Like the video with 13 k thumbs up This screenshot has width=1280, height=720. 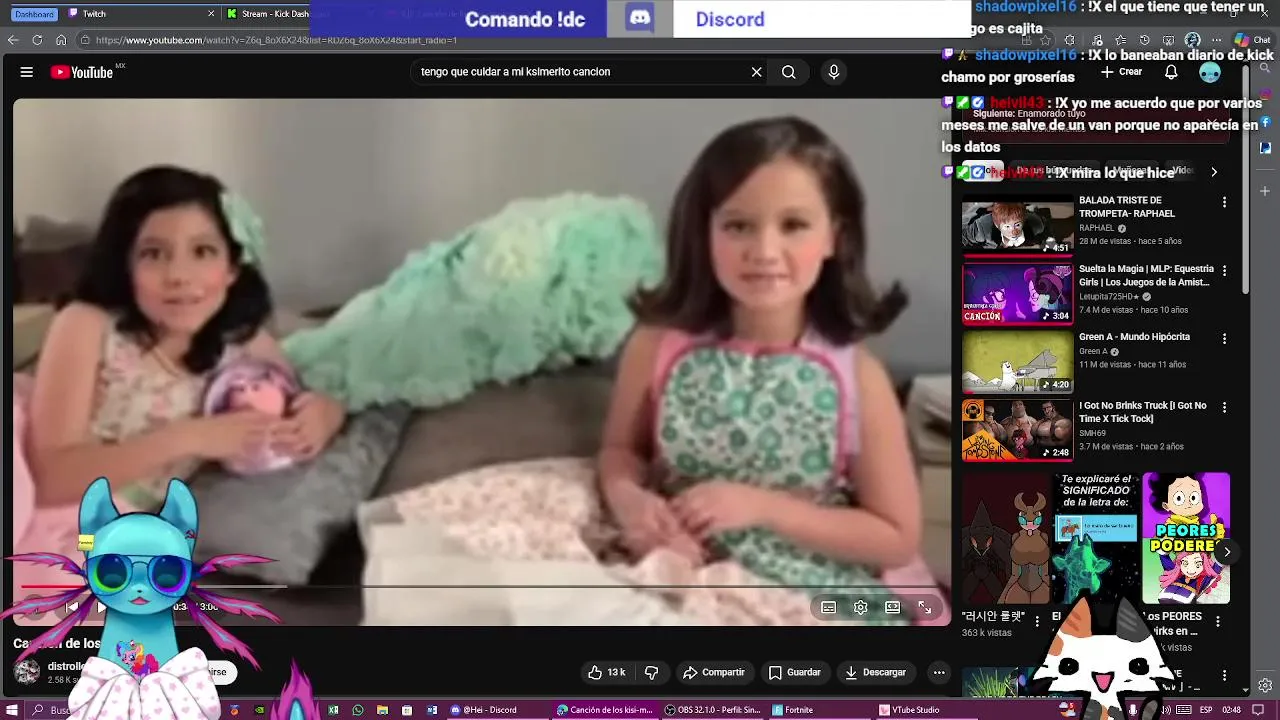tap(606, 673)
